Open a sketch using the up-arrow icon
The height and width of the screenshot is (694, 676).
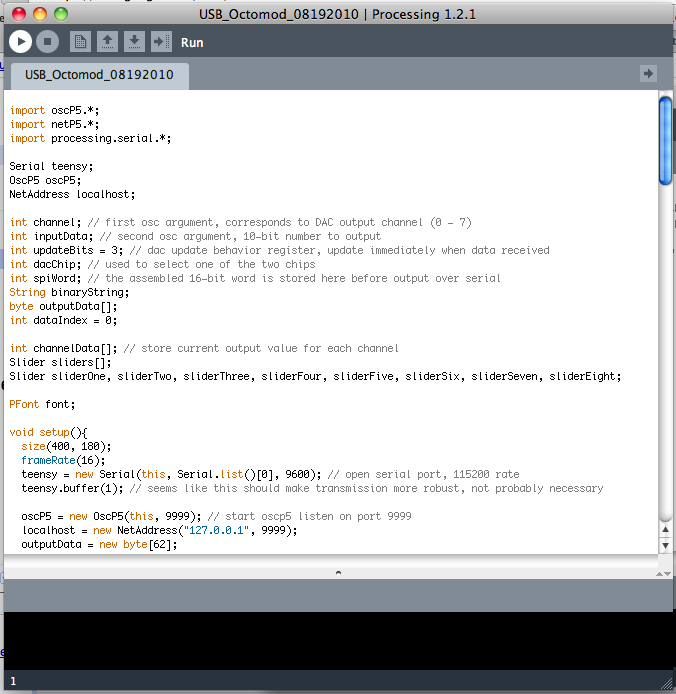pyautogui.click(x=108, y=42)
